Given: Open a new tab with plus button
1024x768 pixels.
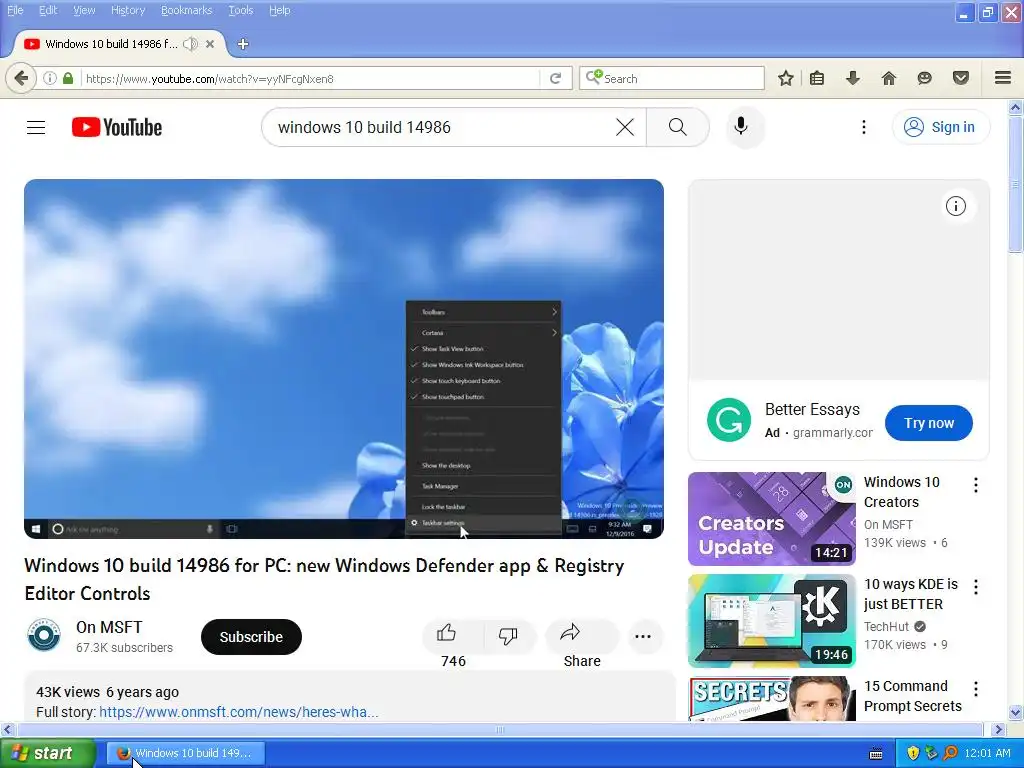Looking at the screenshot, I should [243, 44].
